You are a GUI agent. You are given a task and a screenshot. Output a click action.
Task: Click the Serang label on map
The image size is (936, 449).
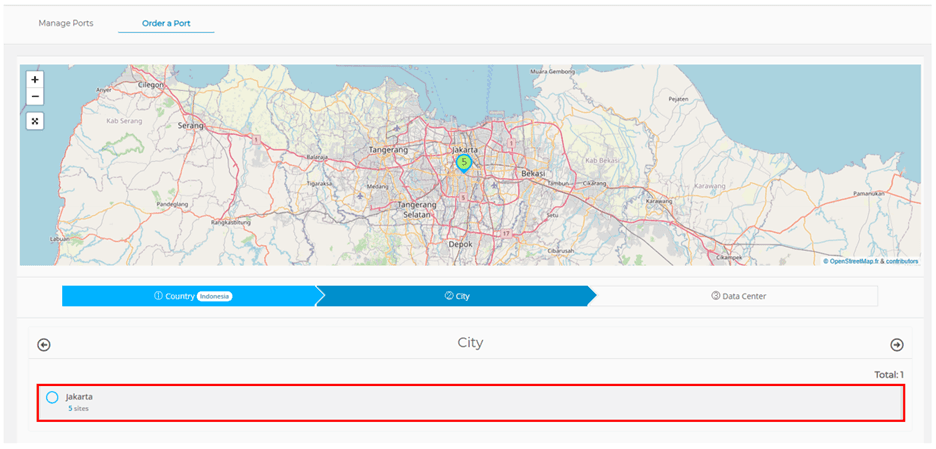click(x=190, y=126)
